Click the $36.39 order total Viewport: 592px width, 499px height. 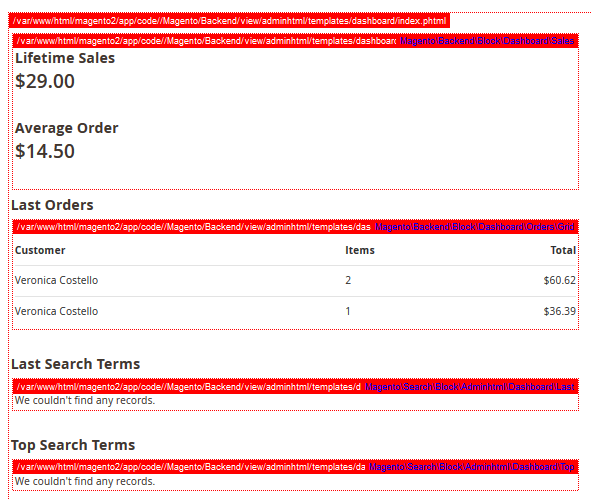tap(560, 311)
